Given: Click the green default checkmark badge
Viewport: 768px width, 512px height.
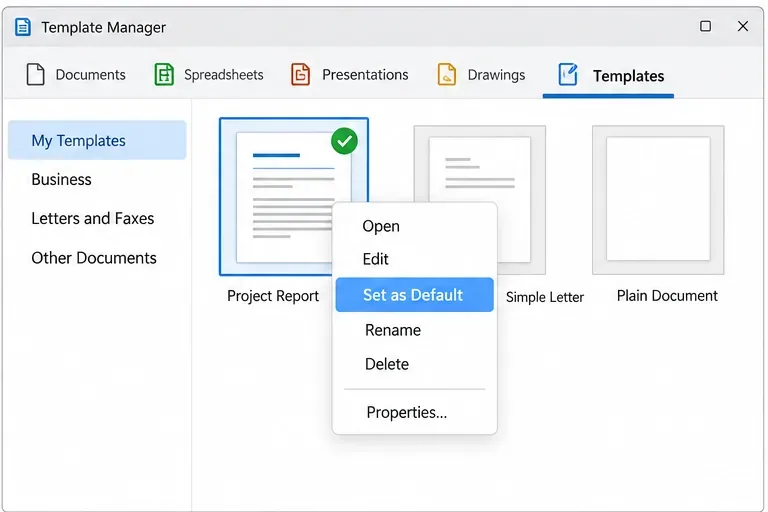Looking at the screenshot, I should click(x=344, y=141).
